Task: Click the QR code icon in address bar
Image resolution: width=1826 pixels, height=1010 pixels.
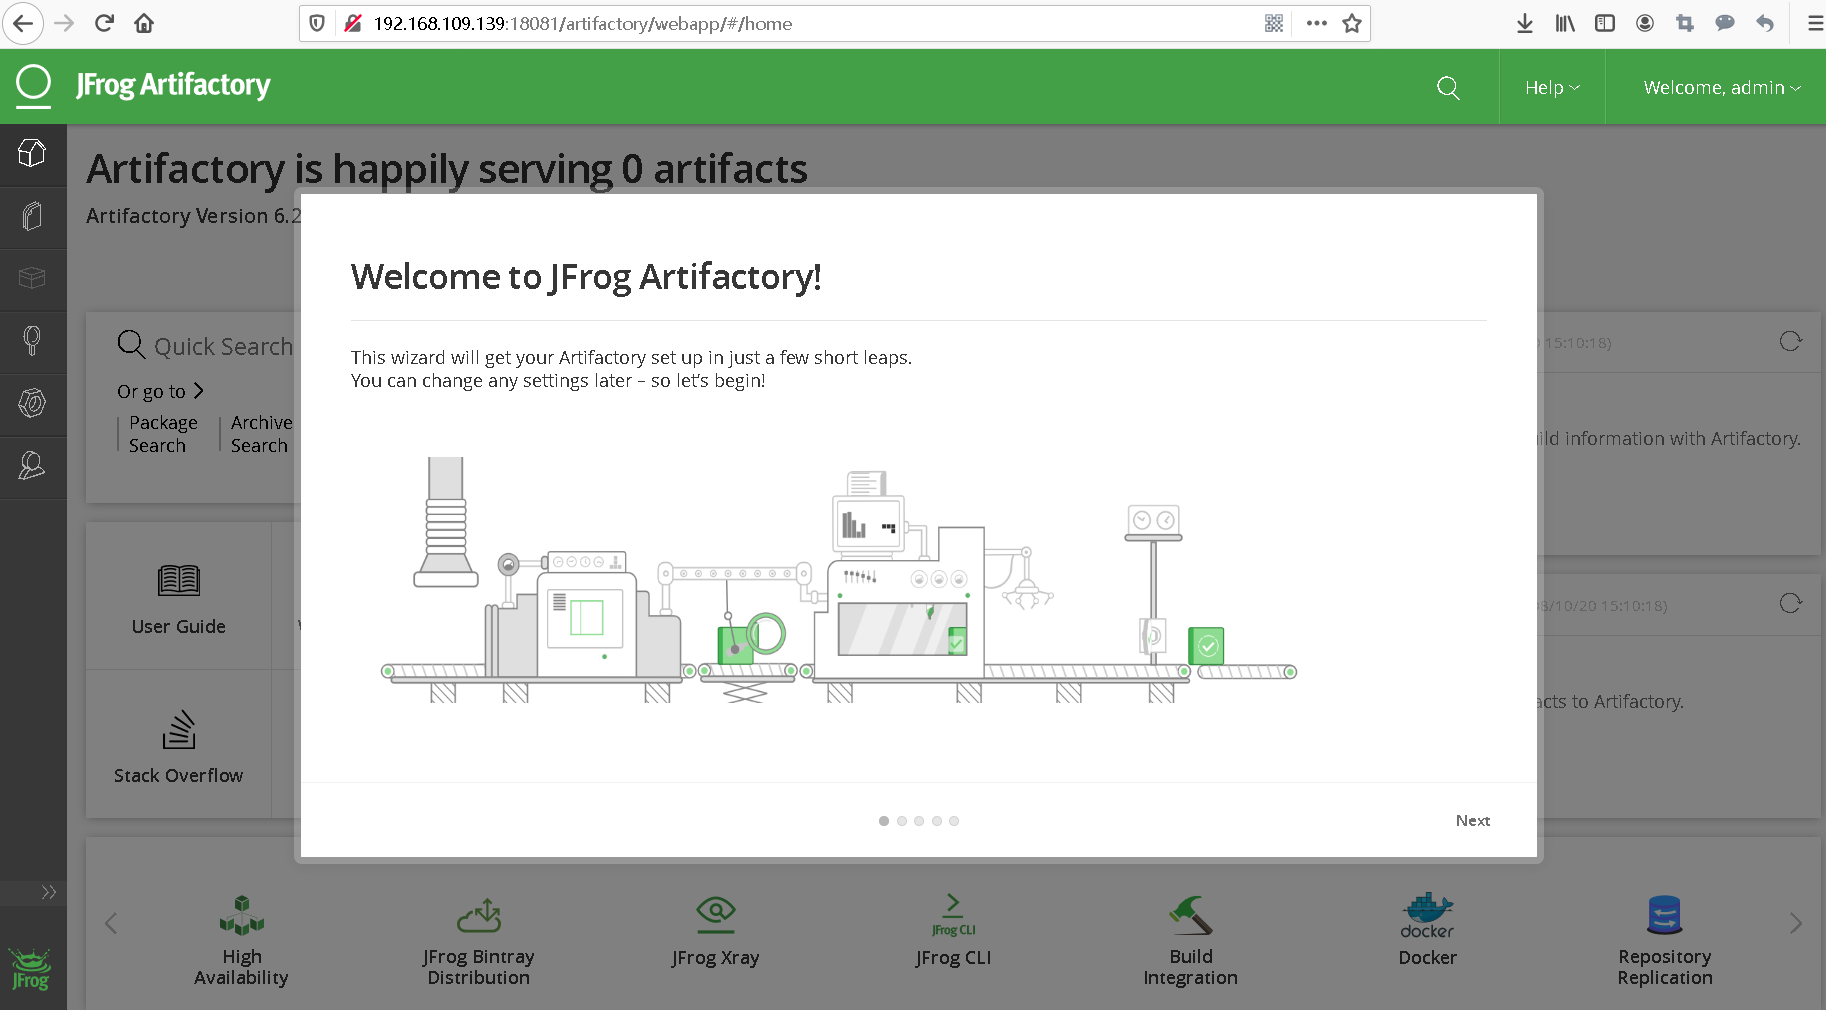Action: 1274,23
